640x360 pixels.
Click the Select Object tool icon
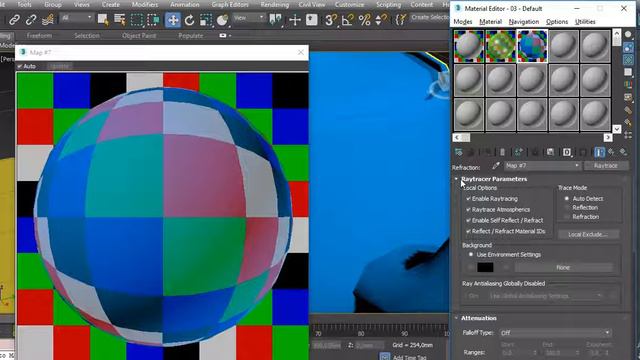[x=103, y=20]
